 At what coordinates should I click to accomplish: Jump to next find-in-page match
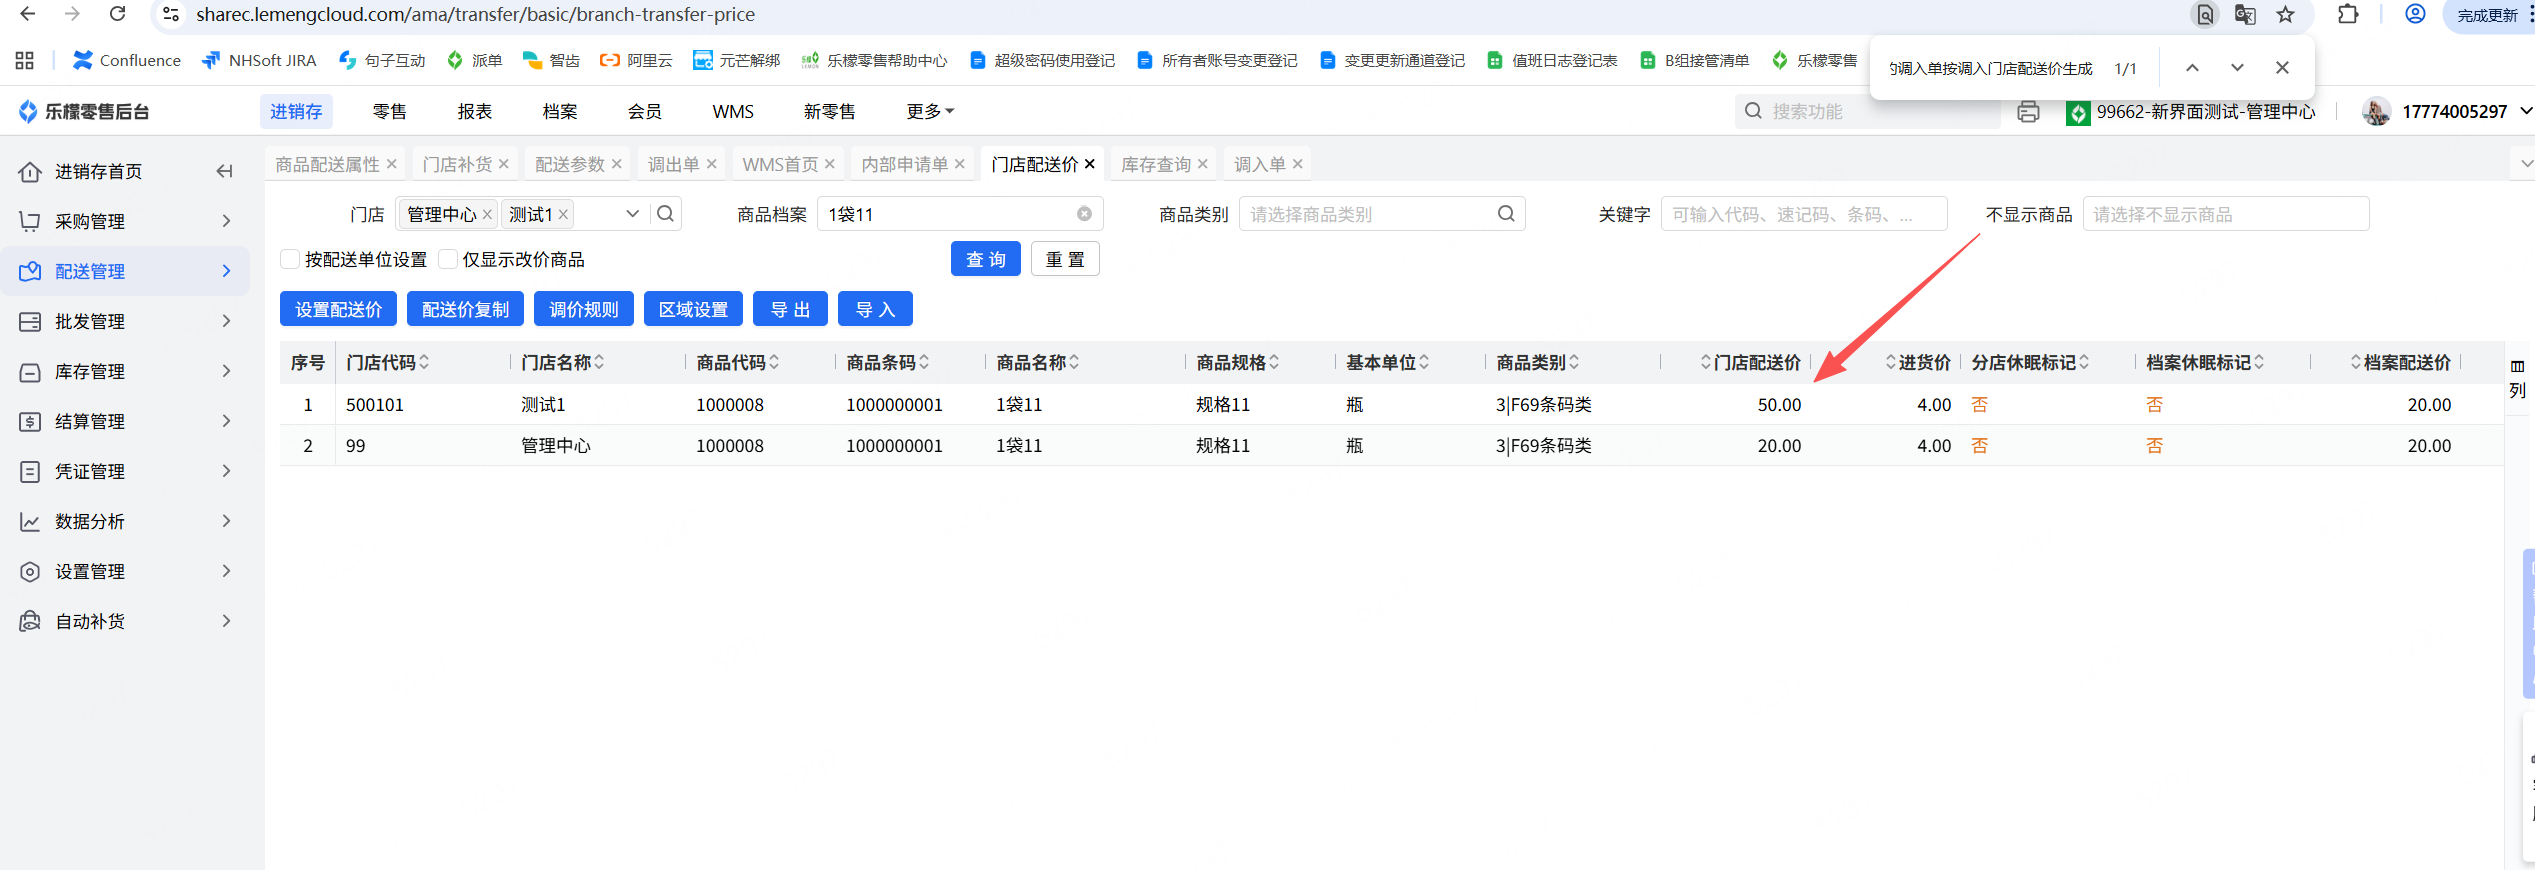point(2237,68)
